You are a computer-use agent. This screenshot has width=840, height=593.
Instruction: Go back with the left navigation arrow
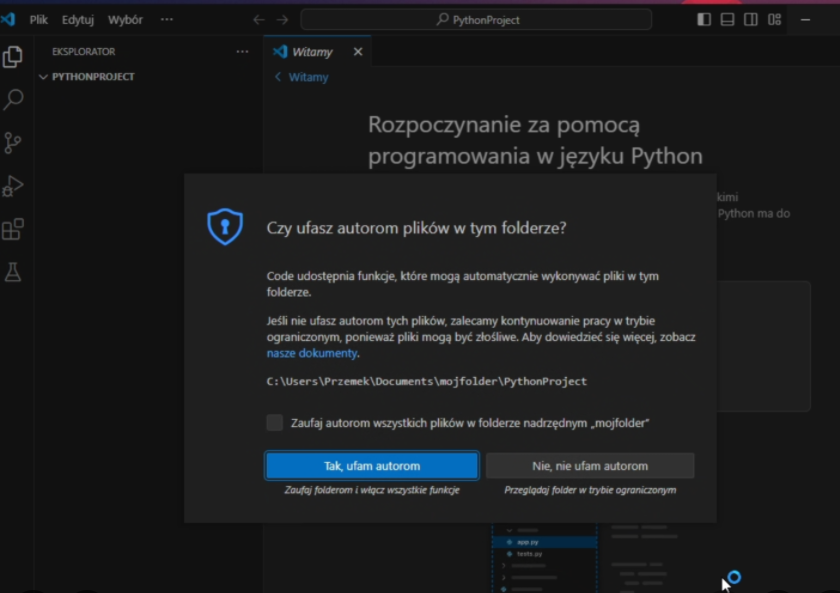point(259,20)
